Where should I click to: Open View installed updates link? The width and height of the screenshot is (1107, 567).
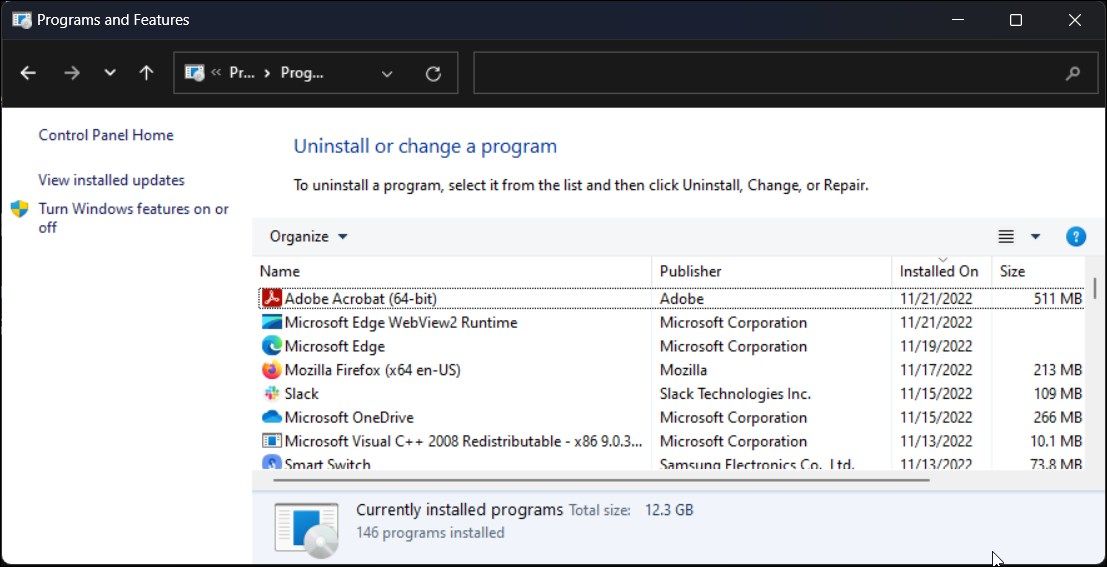click(112, 180)
